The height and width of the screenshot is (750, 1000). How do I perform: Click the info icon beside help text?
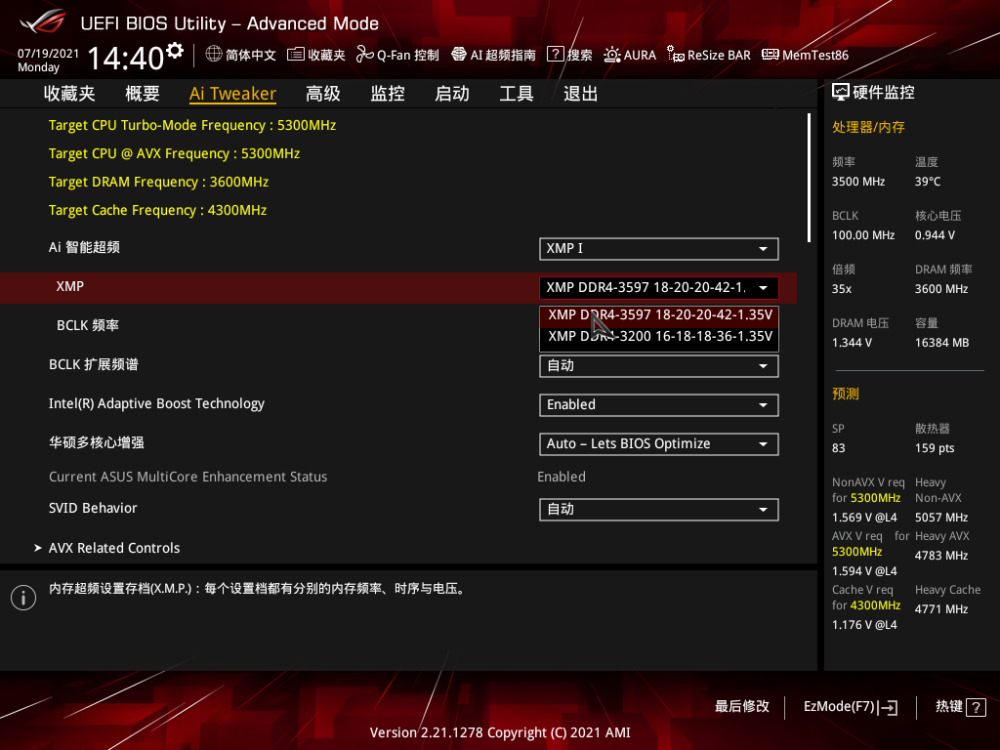24,598
